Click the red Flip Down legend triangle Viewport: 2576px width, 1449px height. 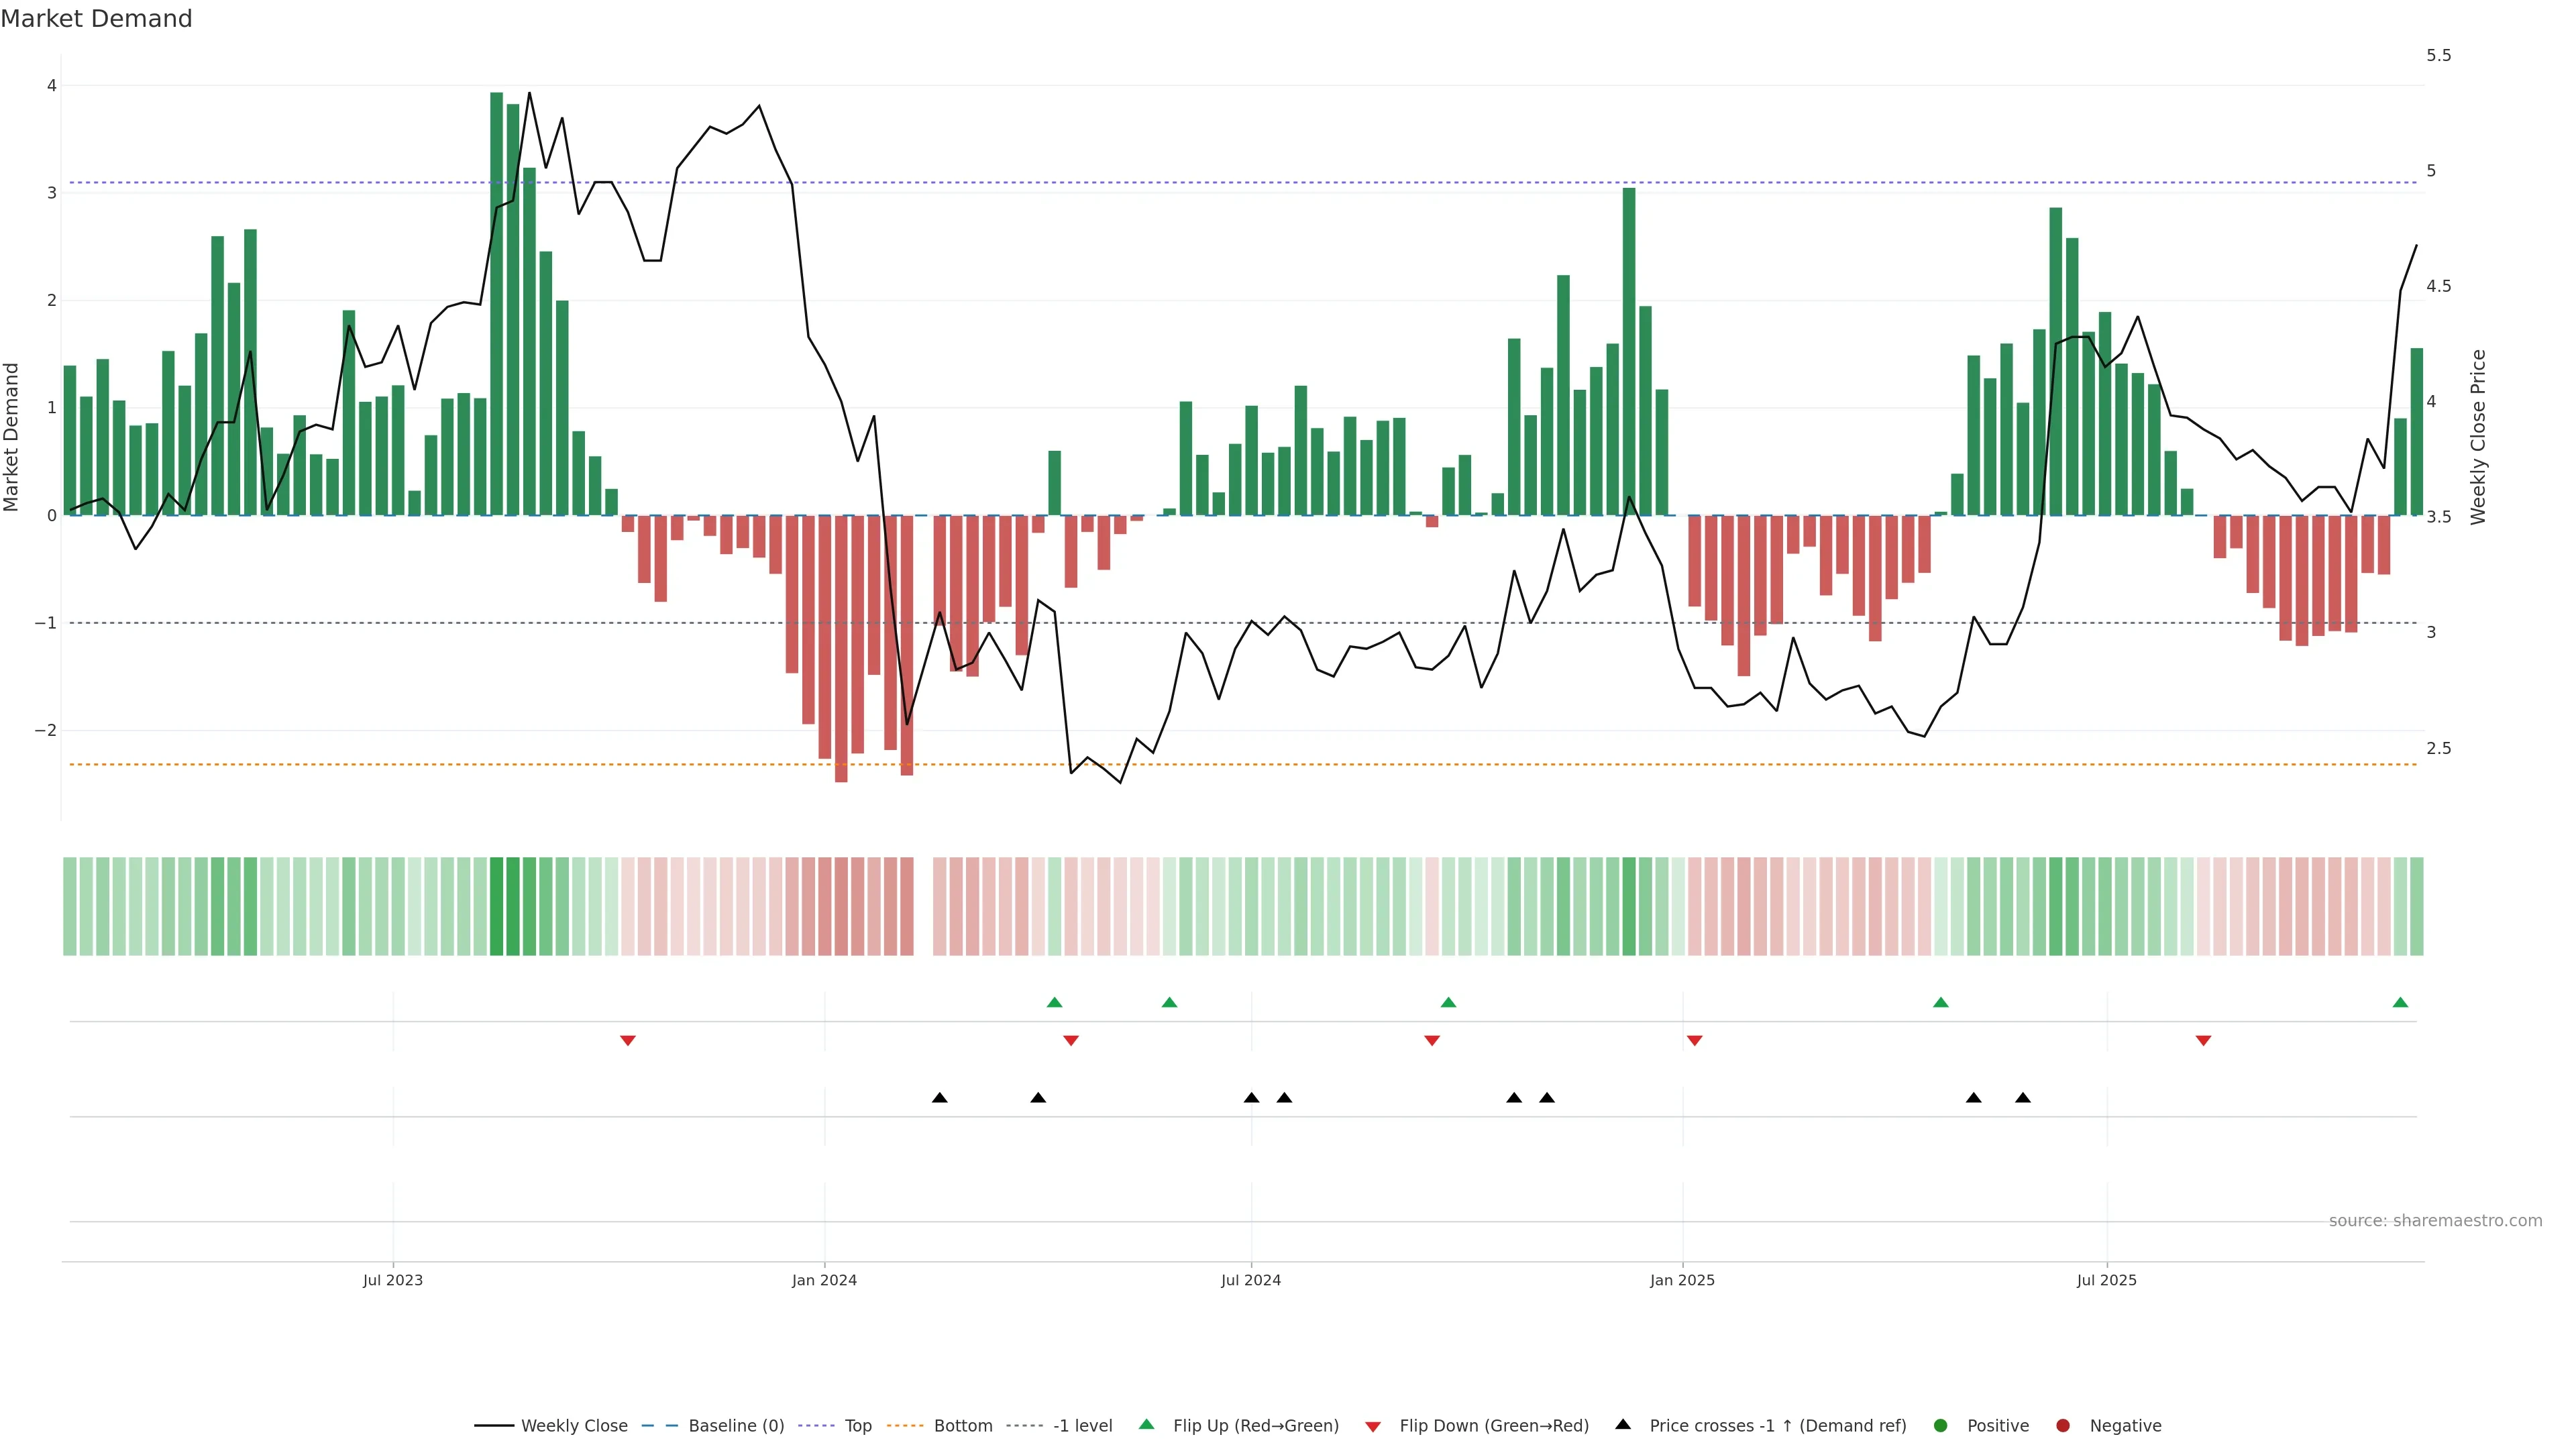(1373, 1427)
